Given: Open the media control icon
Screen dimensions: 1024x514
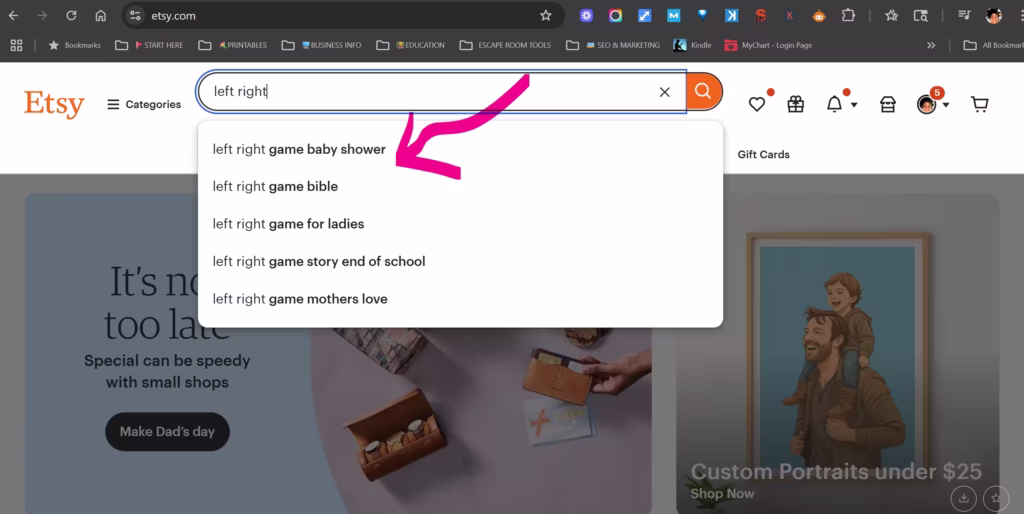Looking at the screenshot, I should pos(964,16).
